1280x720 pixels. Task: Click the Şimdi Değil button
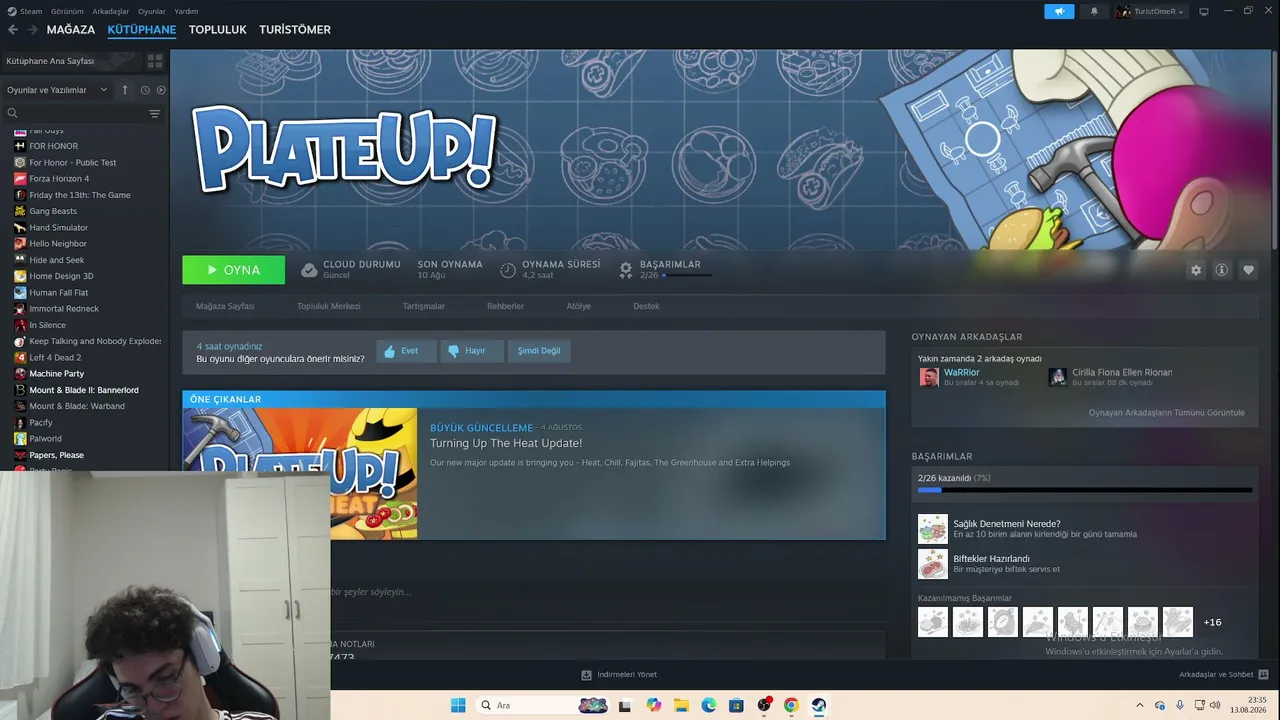pyautogui.click(x=539, y=351)
